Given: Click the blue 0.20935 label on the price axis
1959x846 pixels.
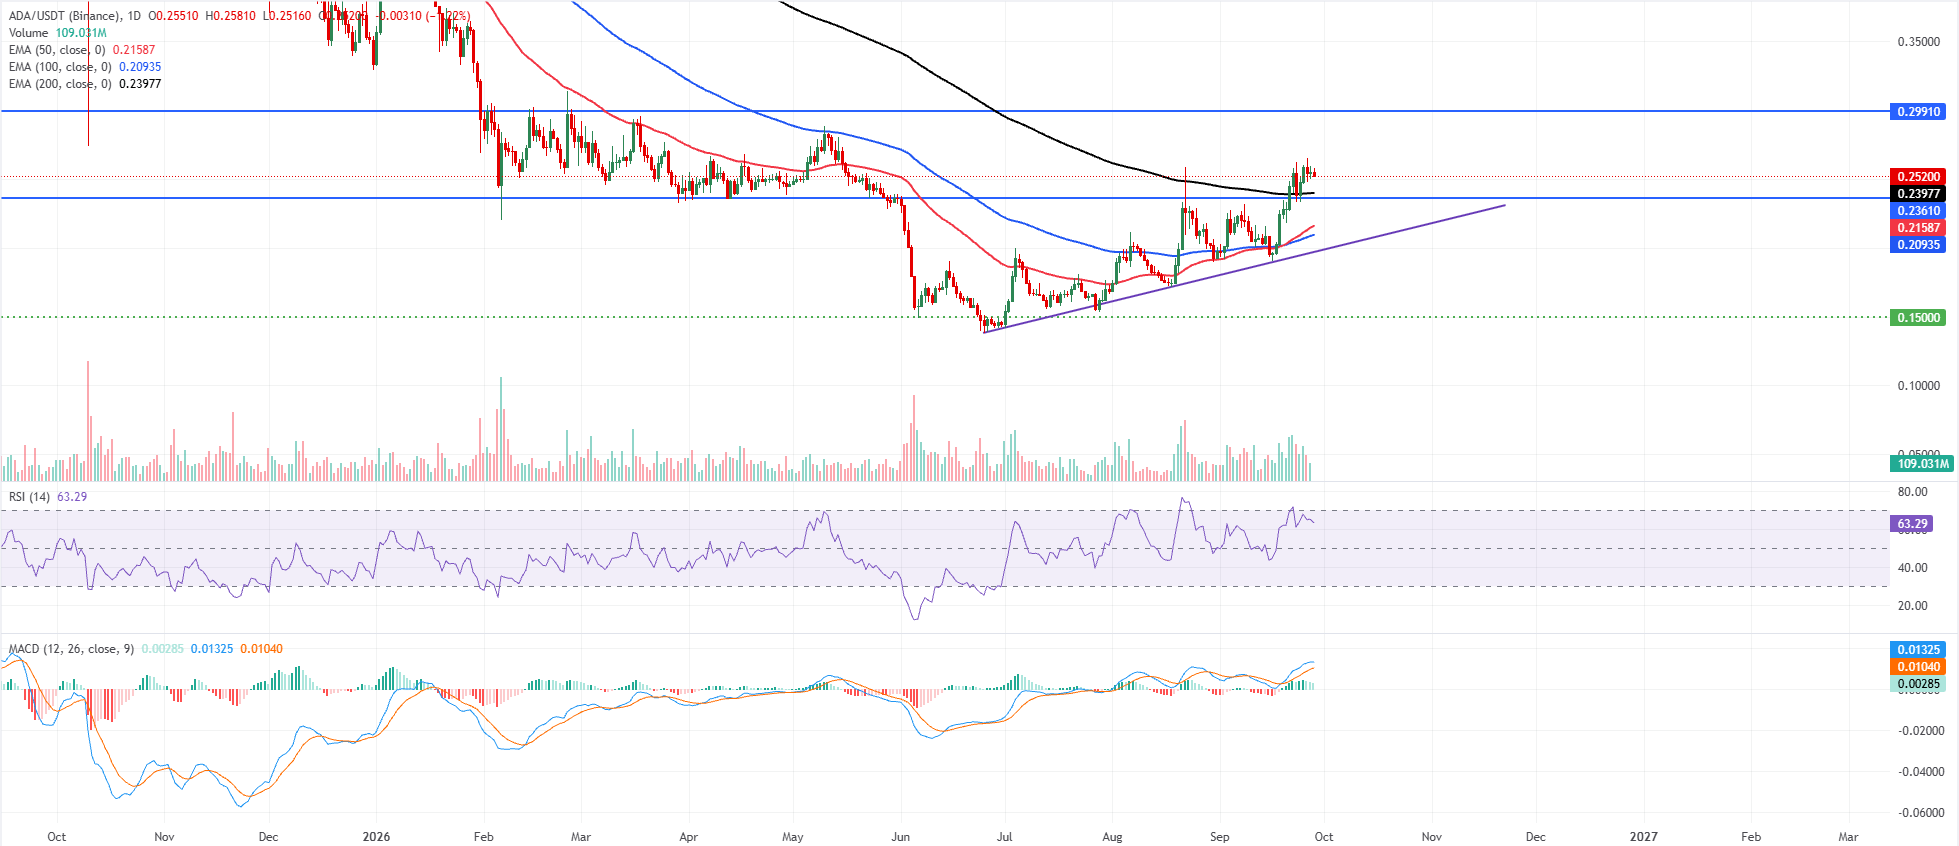Looking at the screenshot, I should pos(1919,245).
